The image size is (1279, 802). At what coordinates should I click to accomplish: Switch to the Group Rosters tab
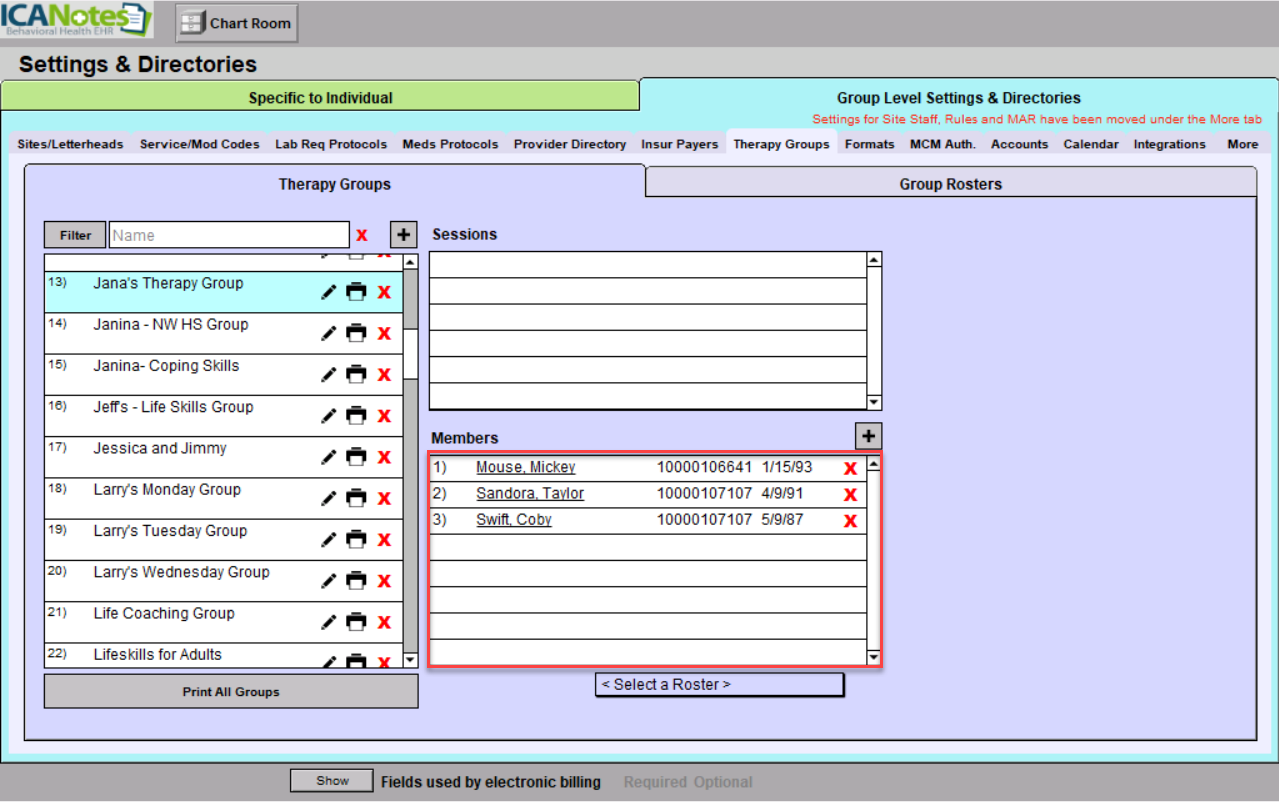[x=950, y=184]
